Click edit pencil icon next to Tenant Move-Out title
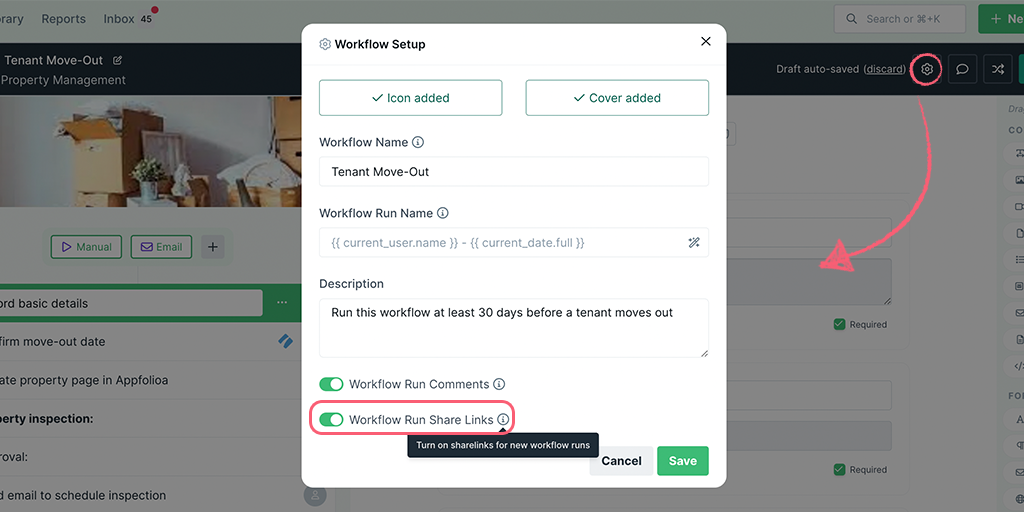 pyautogui.click(x=118, y=60)
